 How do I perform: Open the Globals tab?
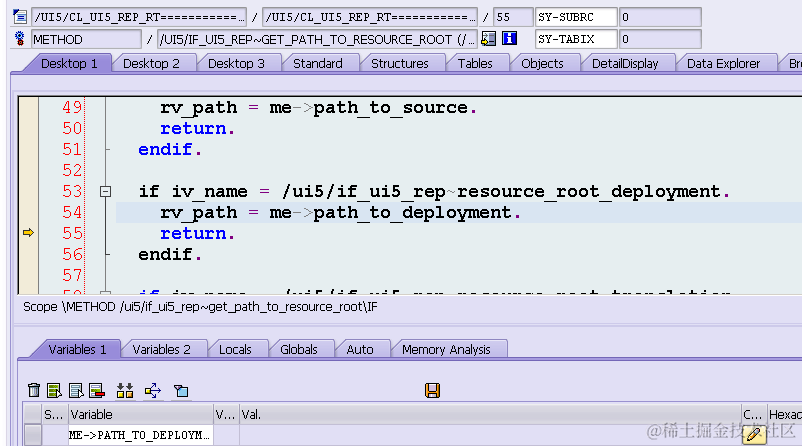pos(299,349)
